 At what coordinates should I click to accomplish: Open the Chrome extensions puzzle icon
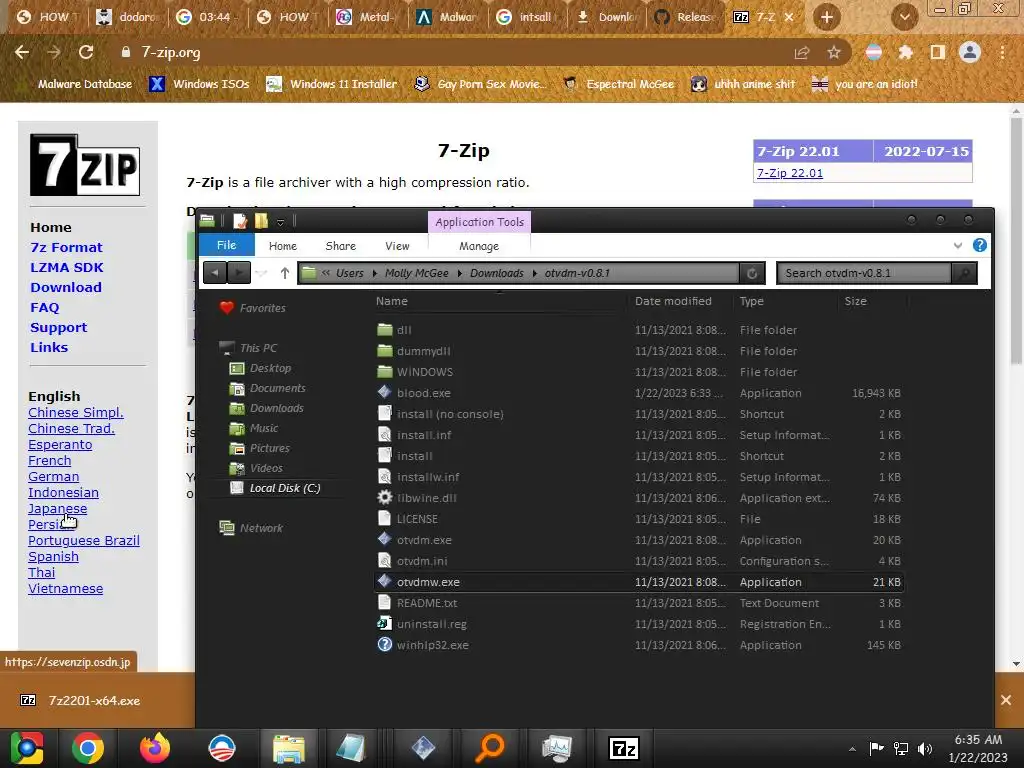[905, 52]
